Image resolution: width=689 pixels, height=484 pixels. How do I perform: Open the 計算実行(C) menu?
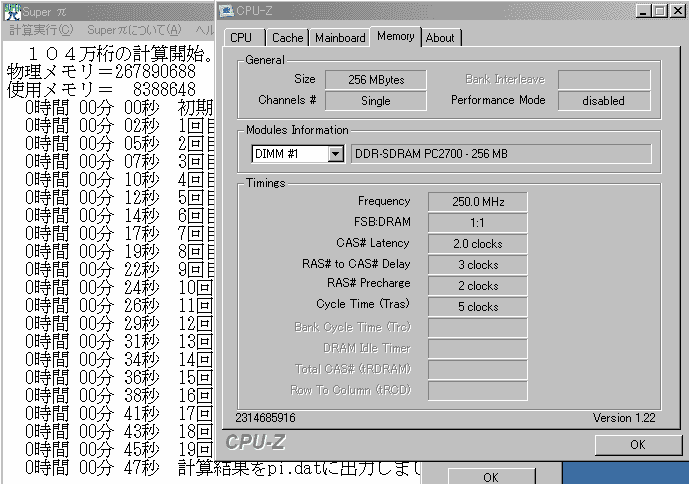click(41, 31)
